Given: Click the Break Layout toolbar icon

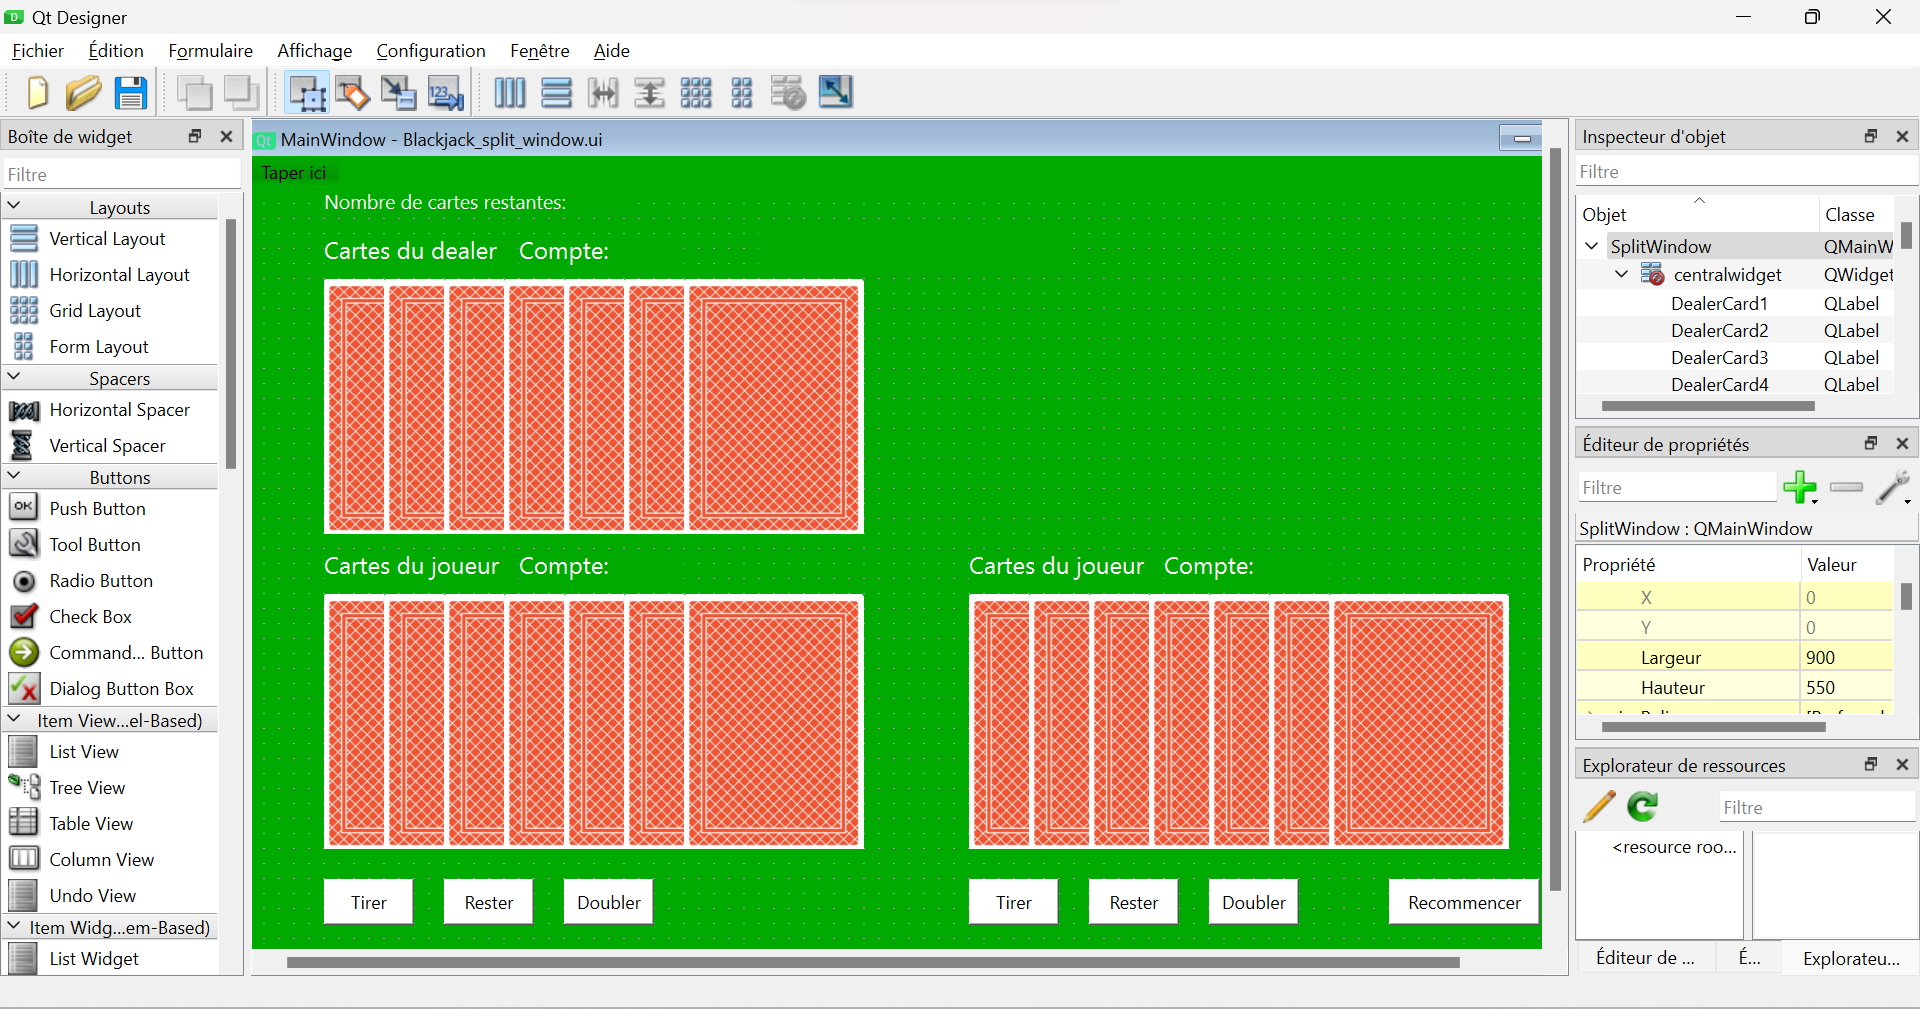Looking at the screenshot, I should [788, 92].
